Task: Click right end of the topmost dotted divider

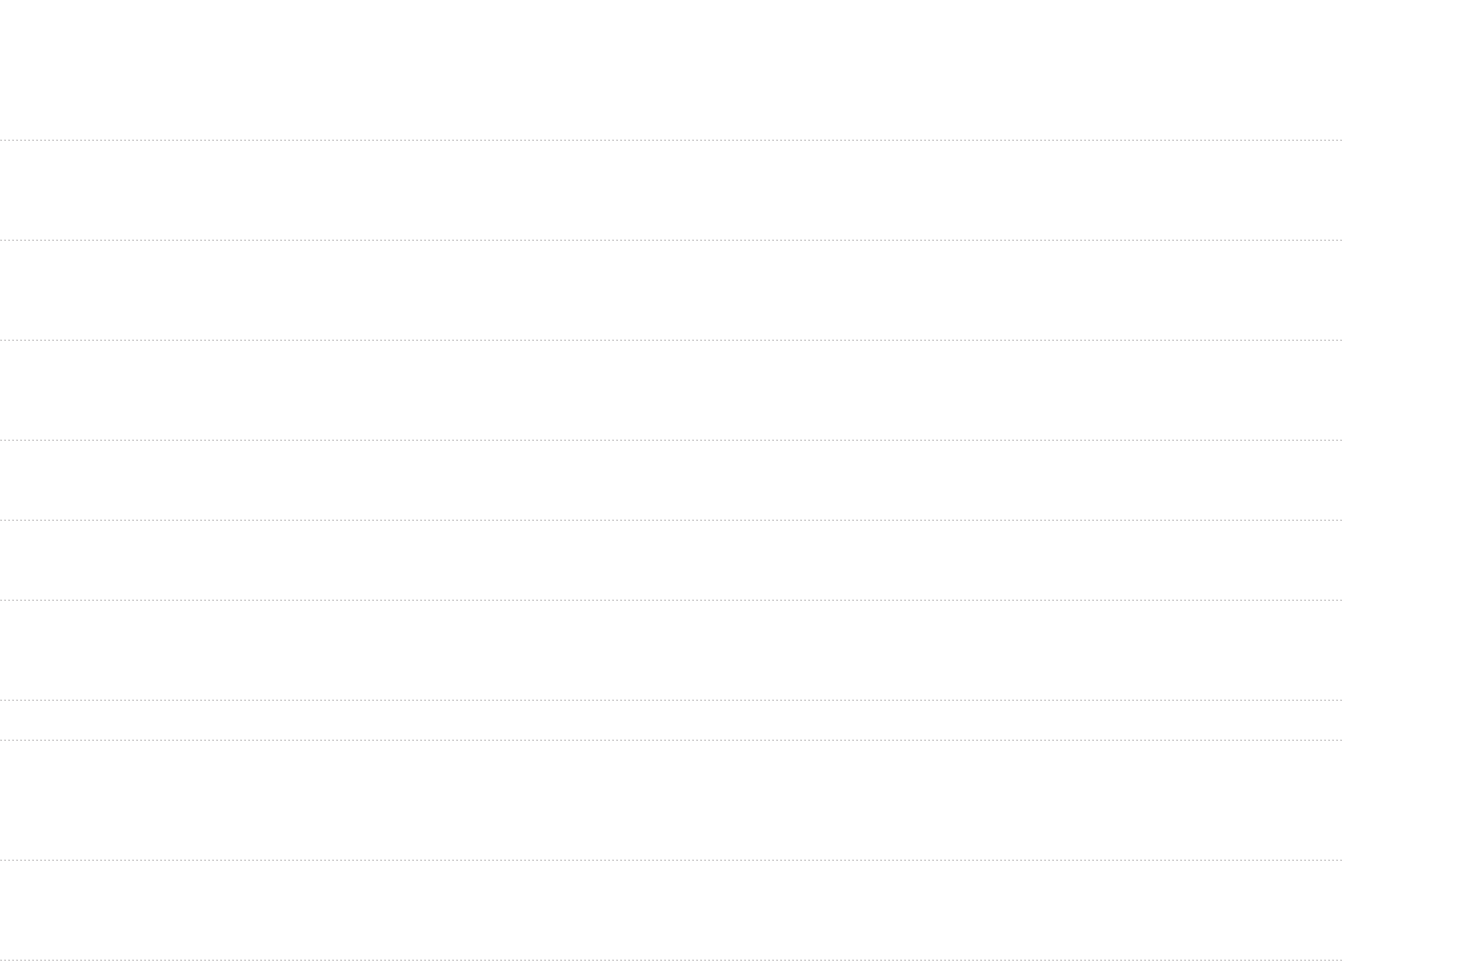Action: coord(1338,140)
